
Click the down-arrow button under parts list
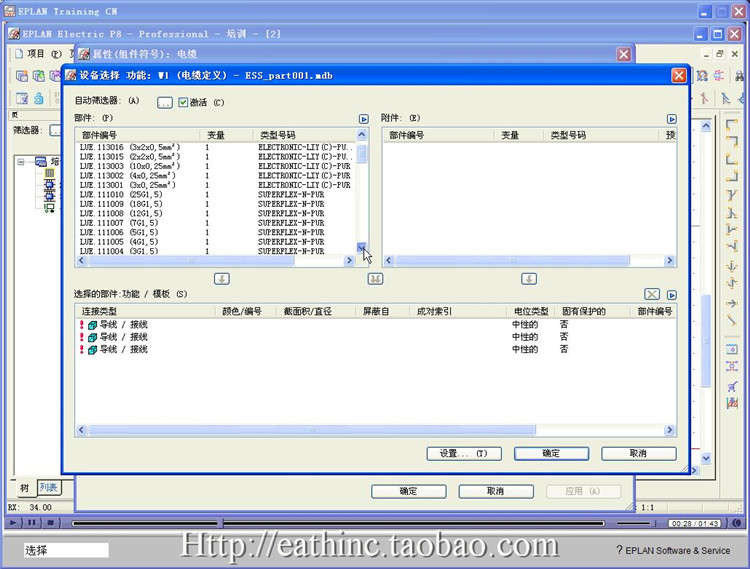pyautogui.click(x=221, y=279)
